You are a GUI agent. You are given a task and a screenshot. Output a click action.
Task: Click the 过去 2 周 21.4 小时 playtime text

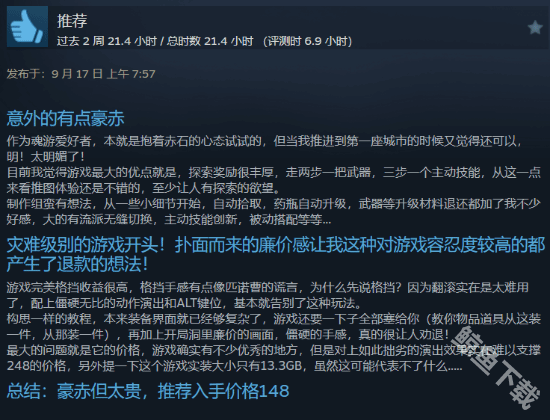107,41
